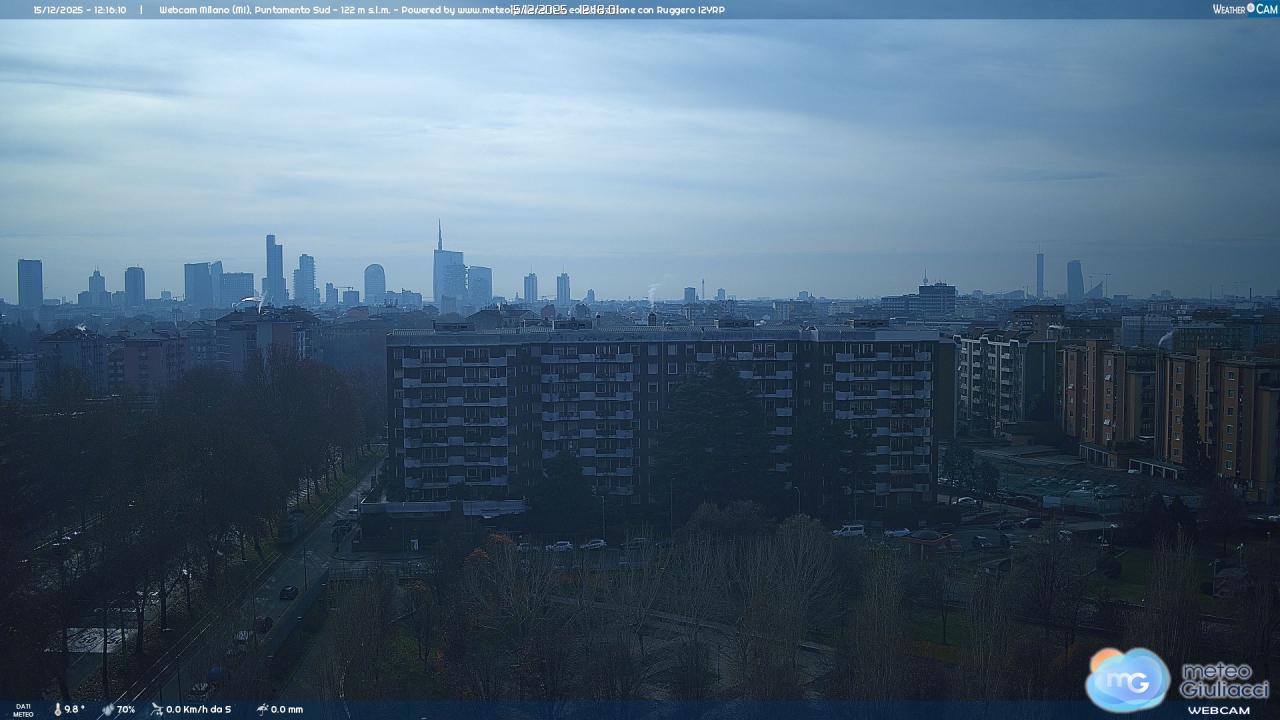Select the 70% humidity value
The image size is (1280, 720).
(x=126, y=709)
